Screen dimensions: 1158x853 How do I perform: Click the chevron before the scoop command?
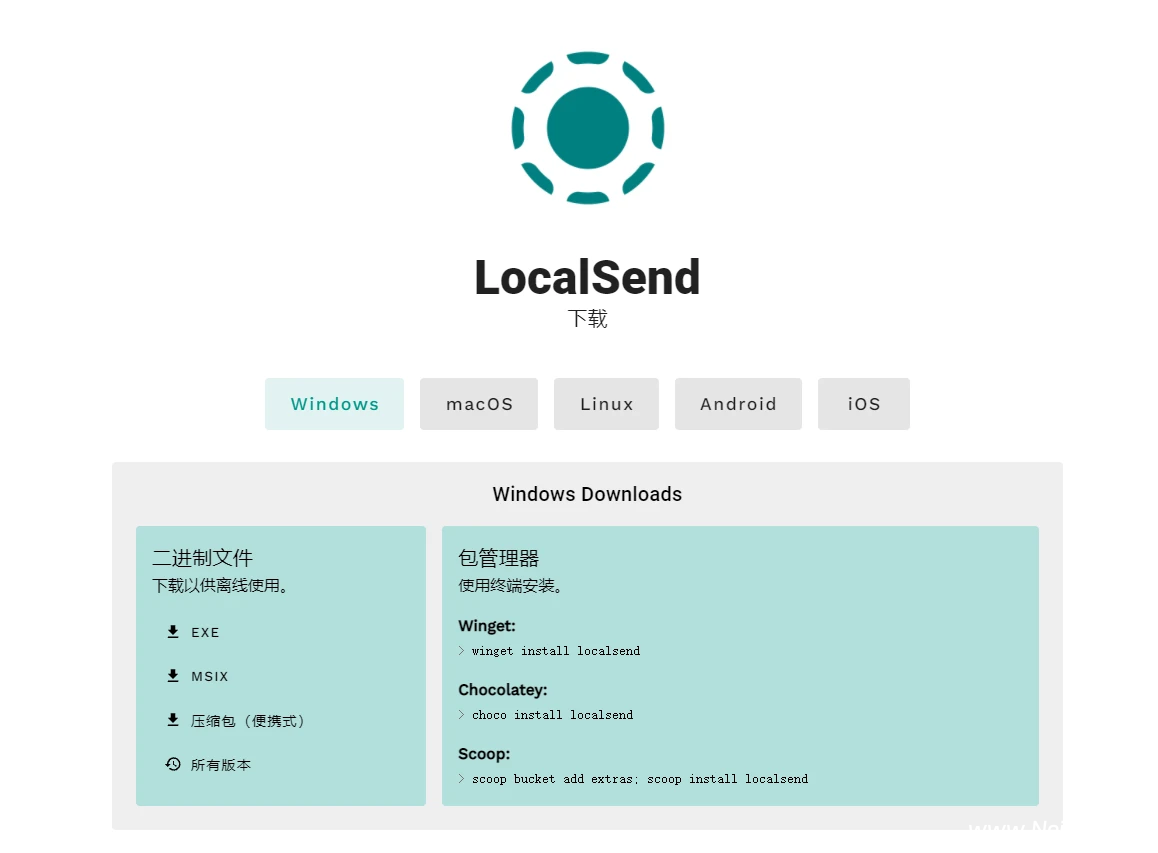(462, 778)
